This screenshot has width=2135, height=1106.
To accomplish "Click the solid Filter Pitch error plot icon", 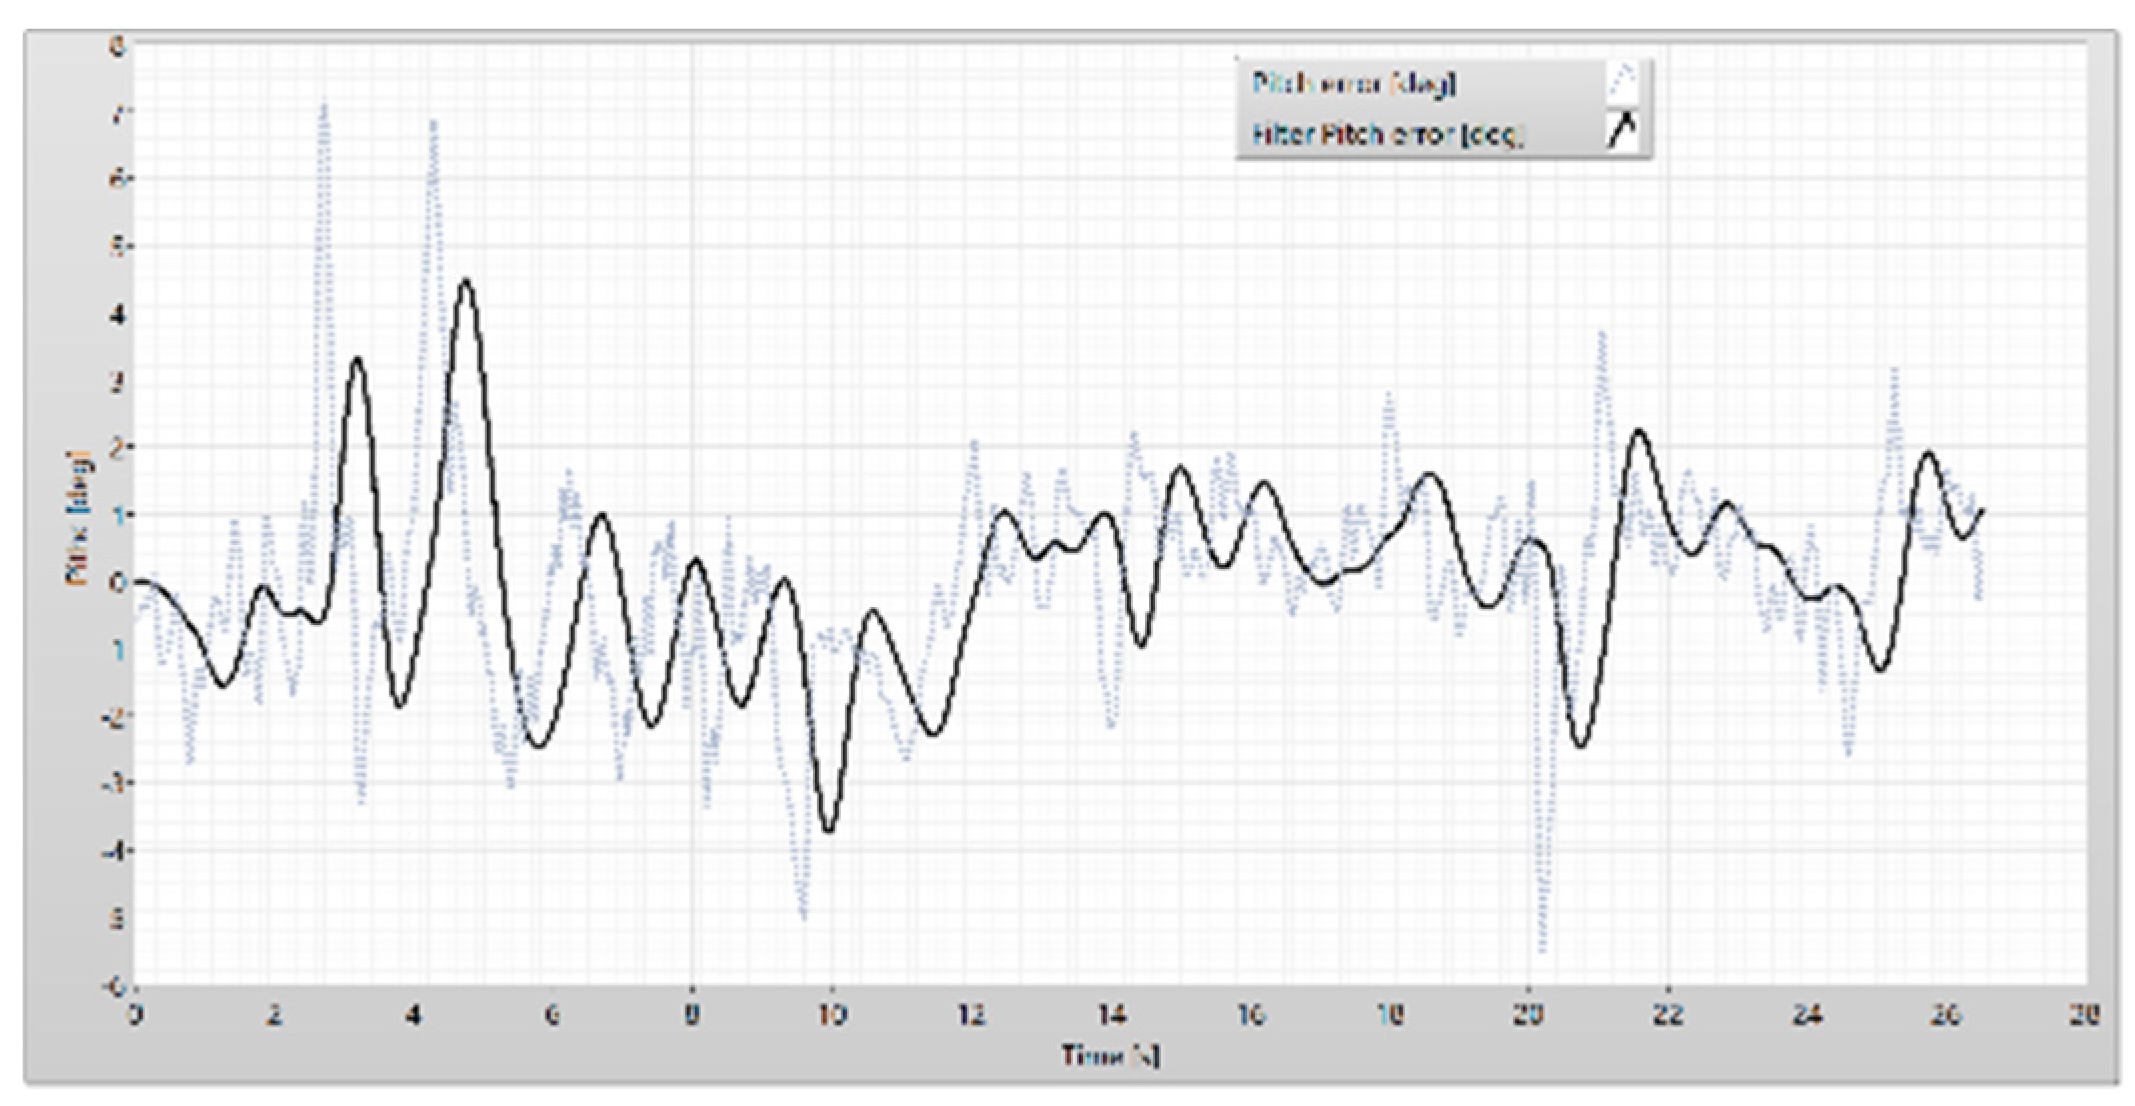I will pyautogui.click(x=1623, y=131).
